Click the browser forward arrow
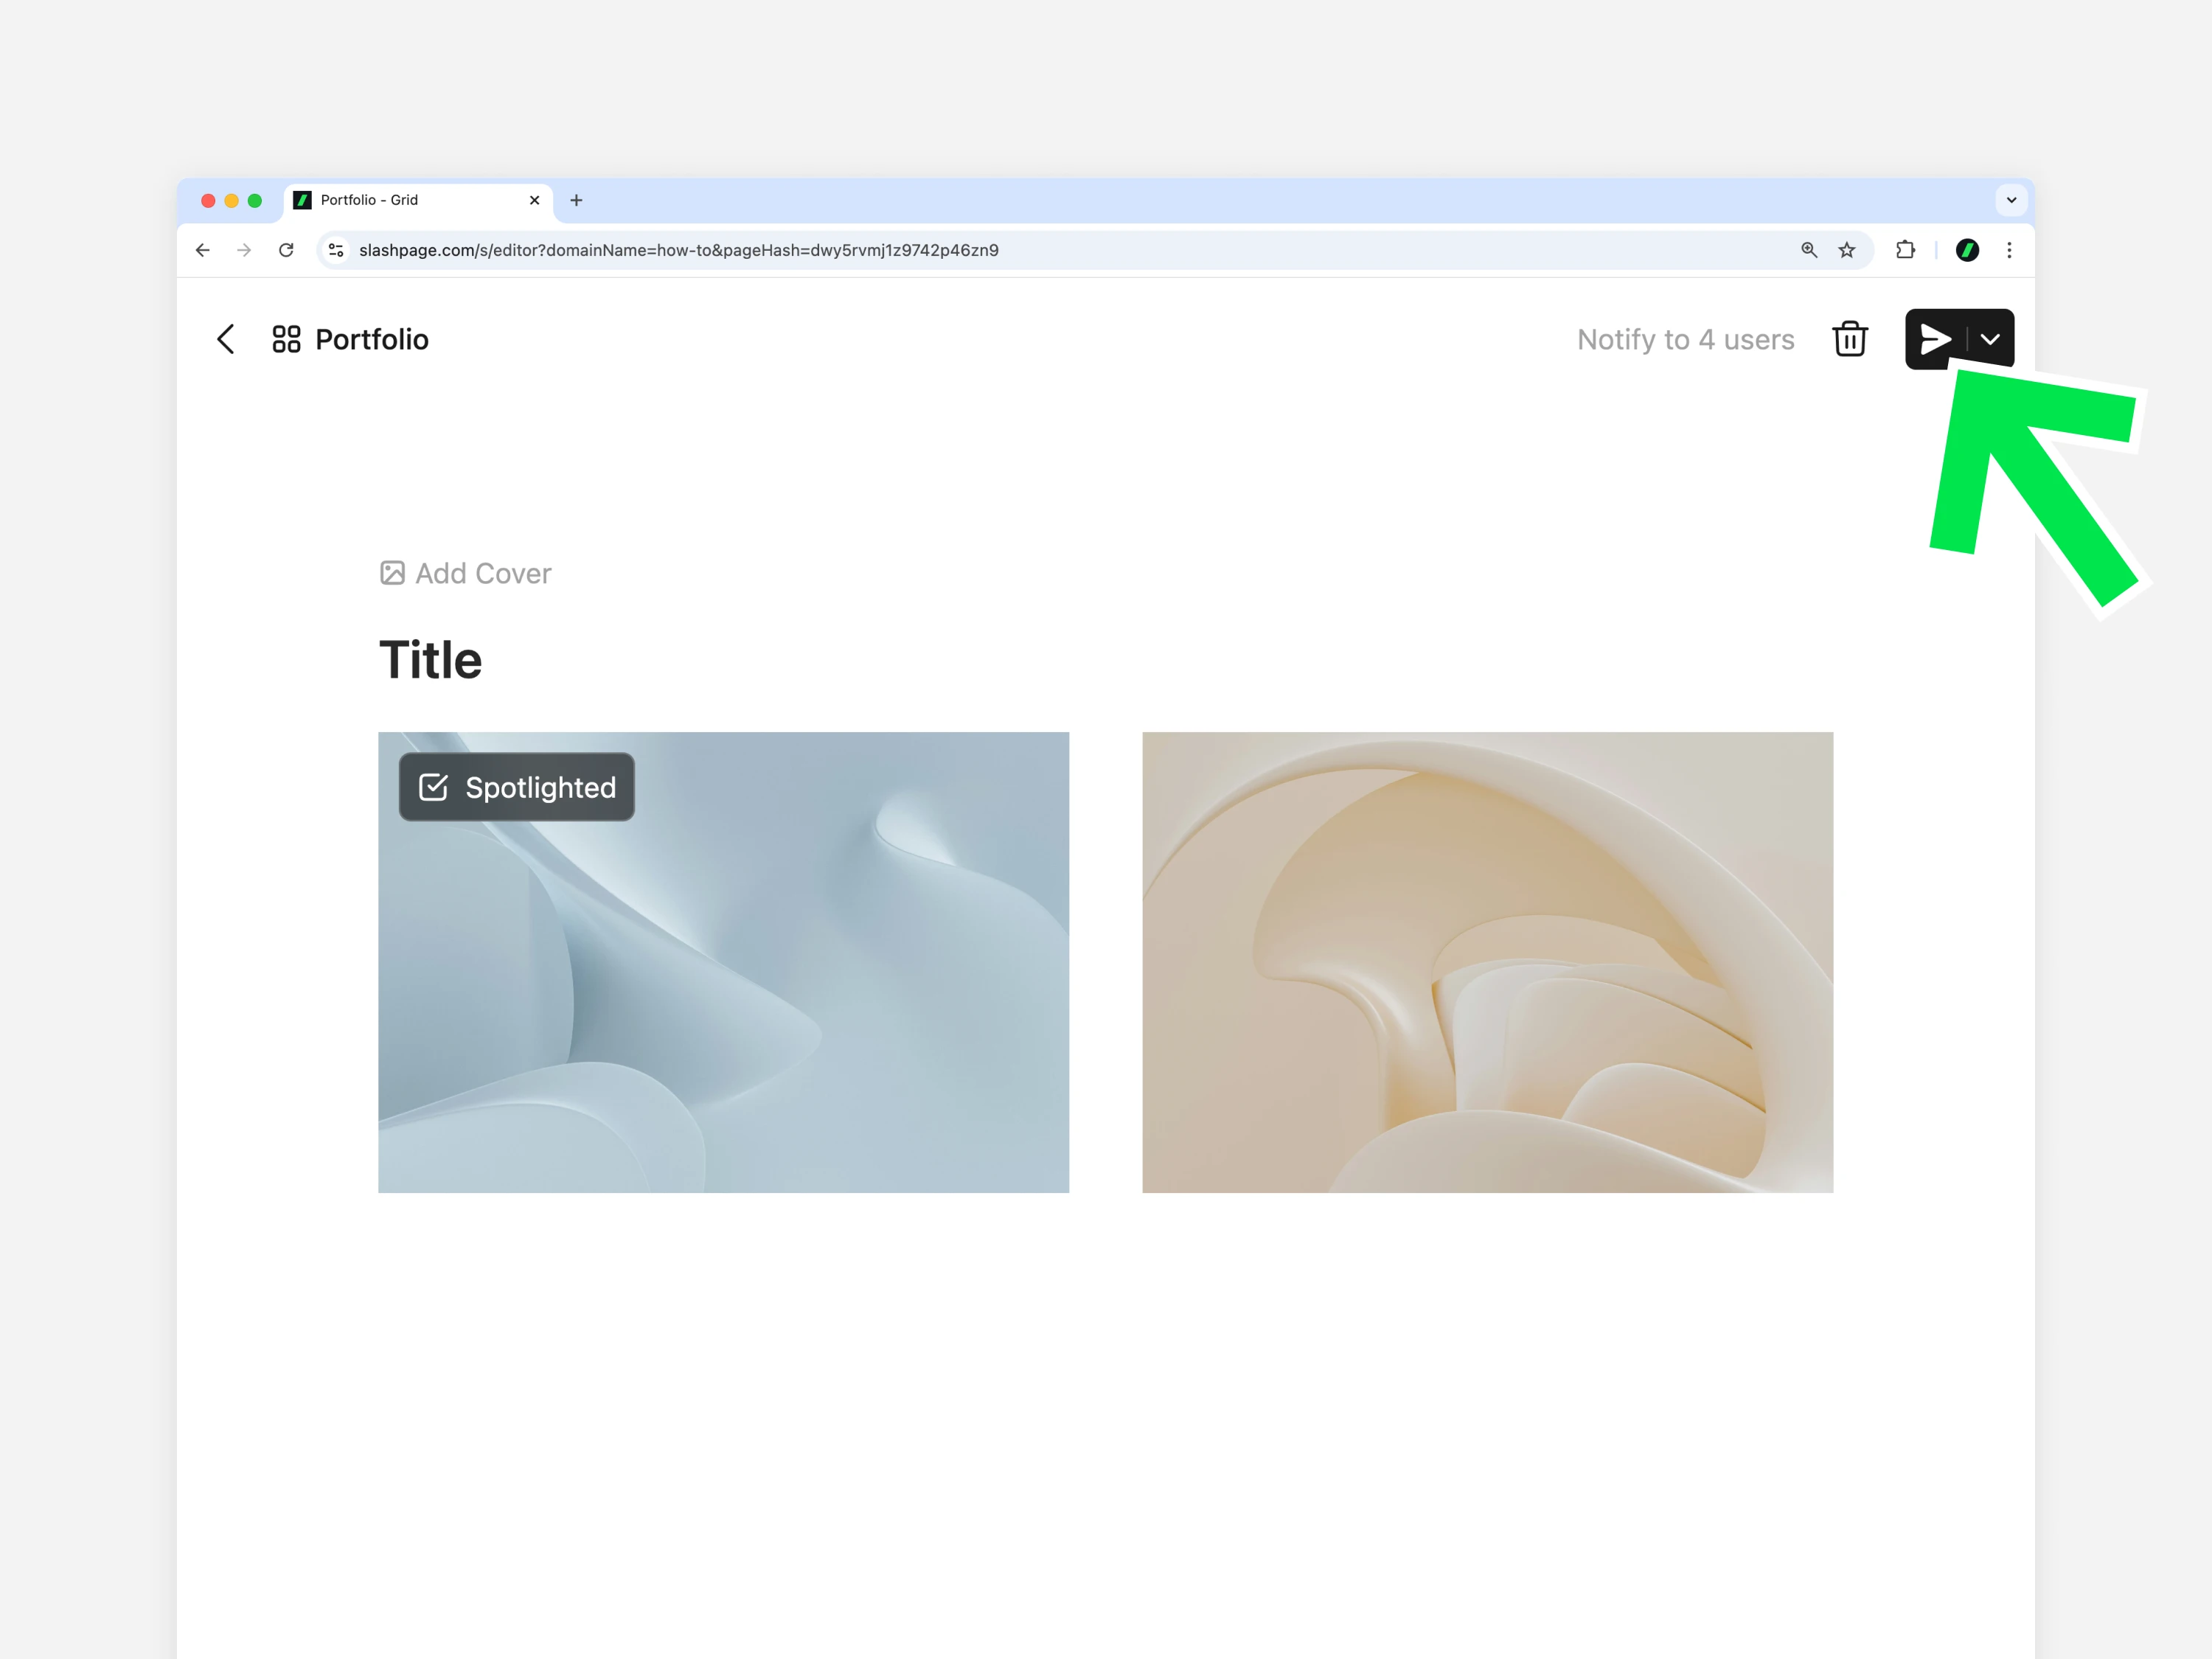Viewport: 2212px width, 1659px height. pos(244,250)
